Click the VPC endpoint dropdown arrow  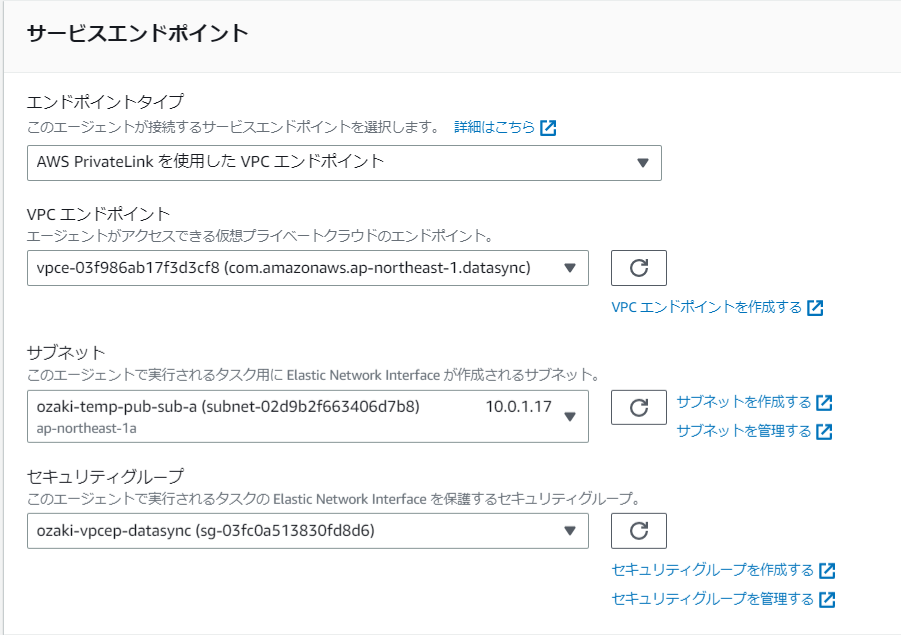[570, 268]
